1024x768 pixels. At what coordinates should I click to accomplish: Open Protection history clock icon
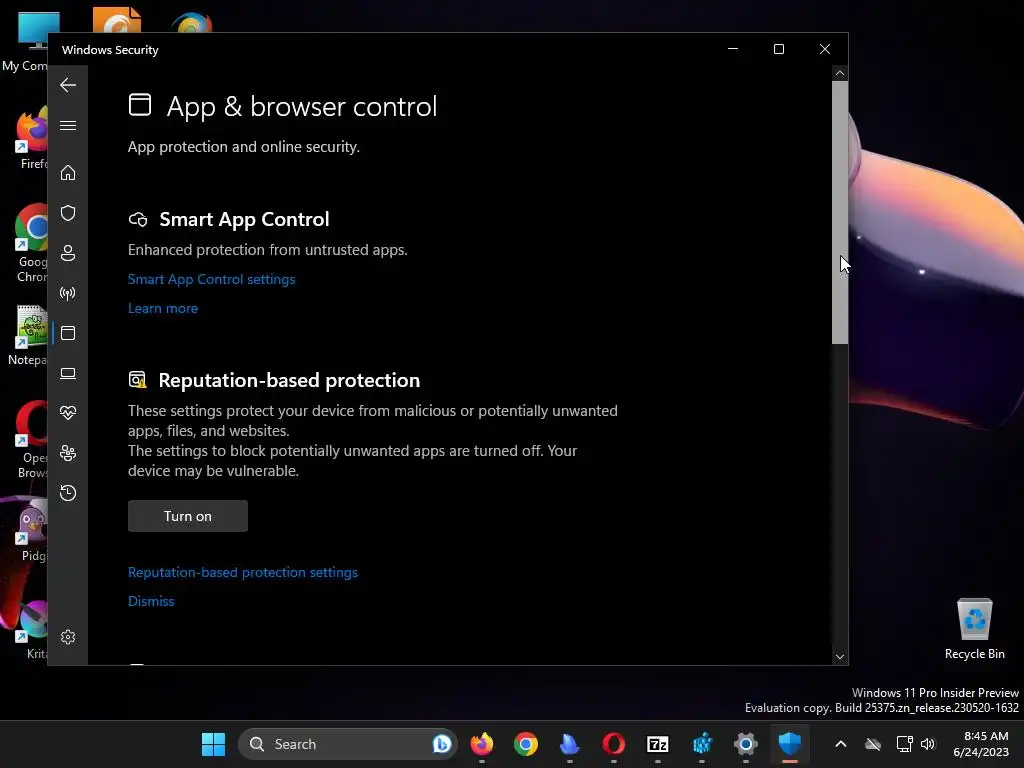[68, 492]
